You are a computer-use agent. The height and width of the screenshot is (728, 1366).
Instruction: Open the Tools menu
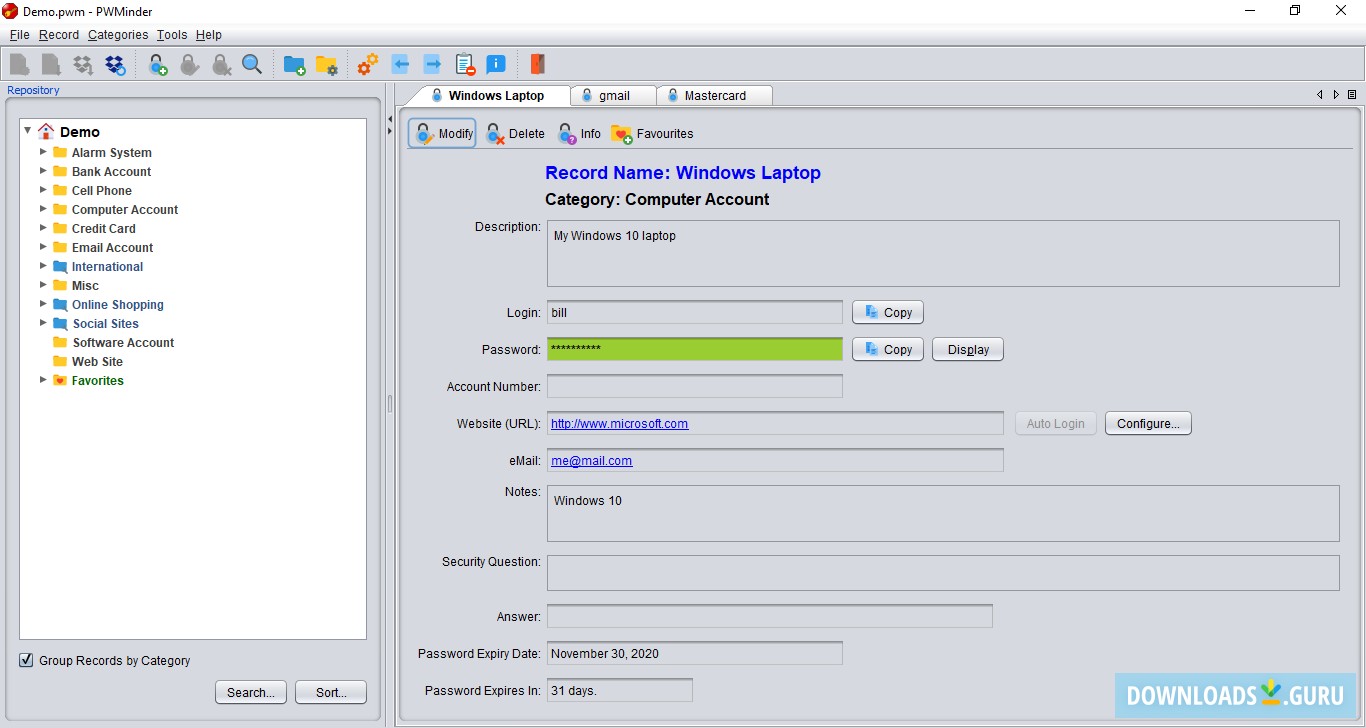(x=172, y=34)
